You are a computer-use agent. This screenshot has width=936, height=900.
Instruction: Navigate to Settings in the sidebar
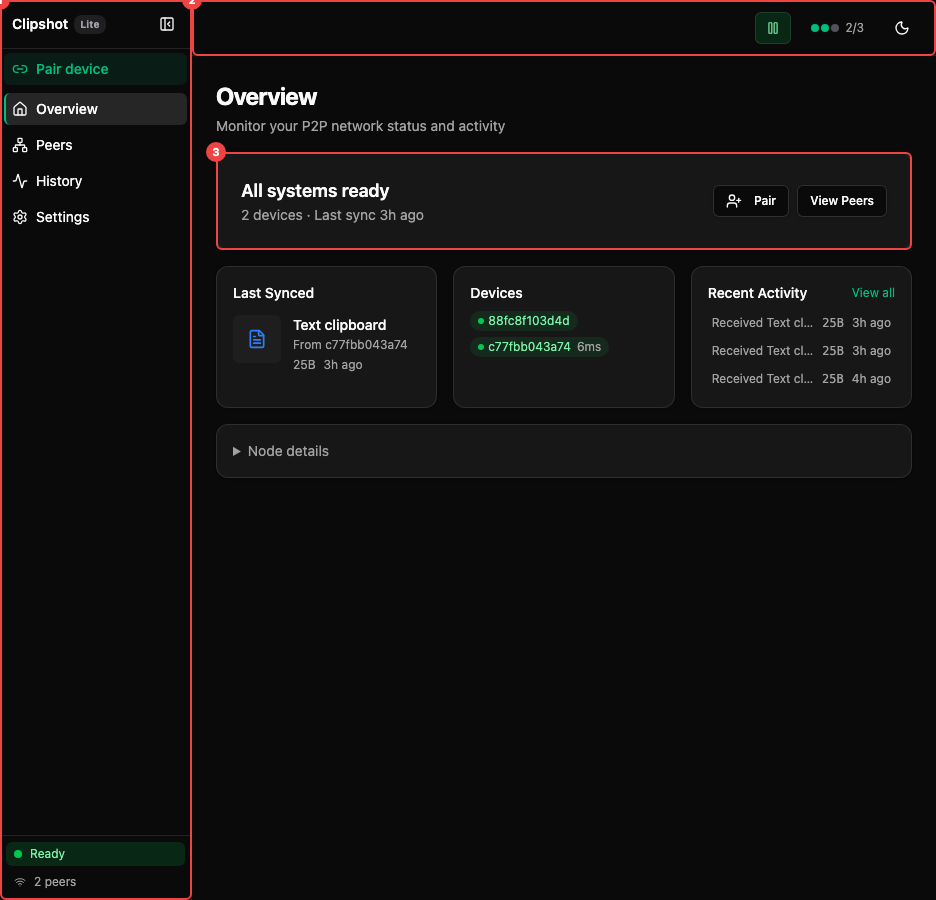[62, 217]
